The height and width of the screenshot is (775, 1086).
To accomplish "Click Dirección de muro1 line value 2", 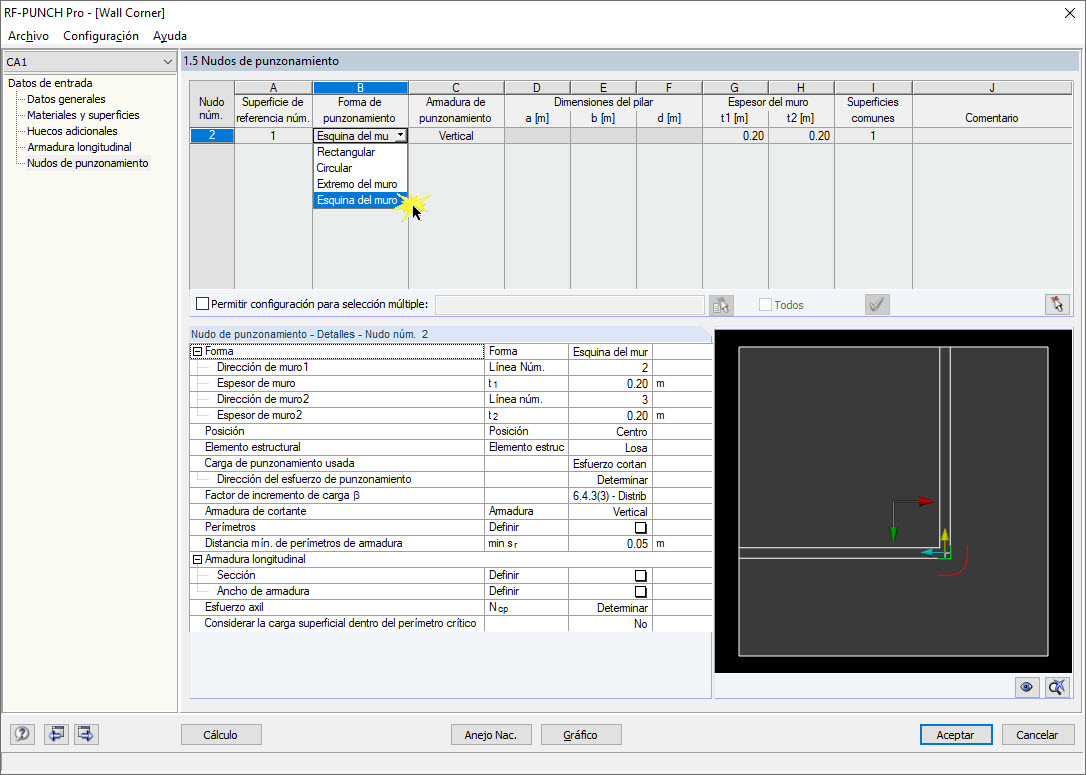I will (x=610, y=368).
